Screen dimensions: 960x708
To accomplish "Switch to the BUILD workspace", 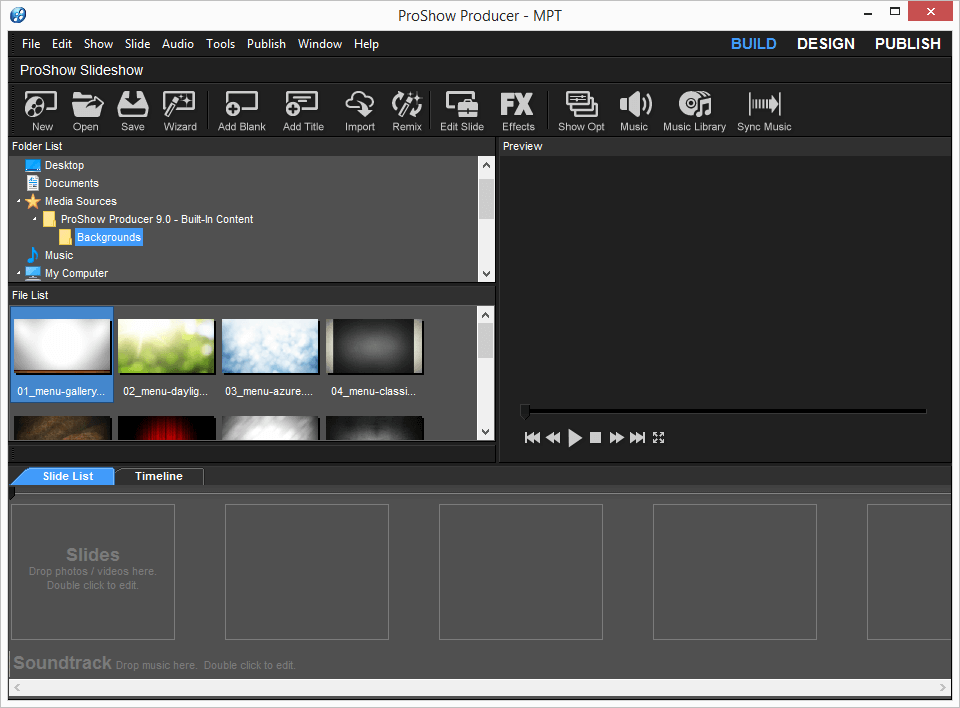I will pos(754,44).
